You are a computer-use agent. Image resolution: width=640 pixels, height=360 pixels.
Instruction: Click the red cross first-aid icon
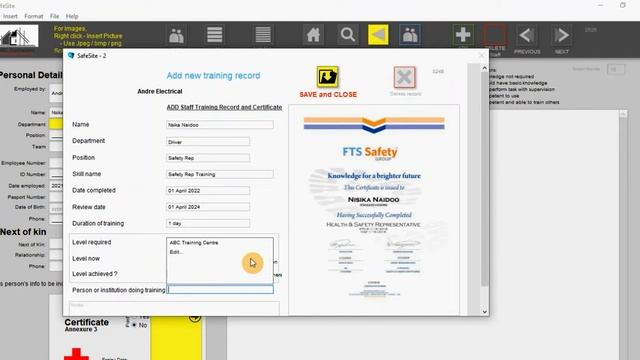(76, 354)
